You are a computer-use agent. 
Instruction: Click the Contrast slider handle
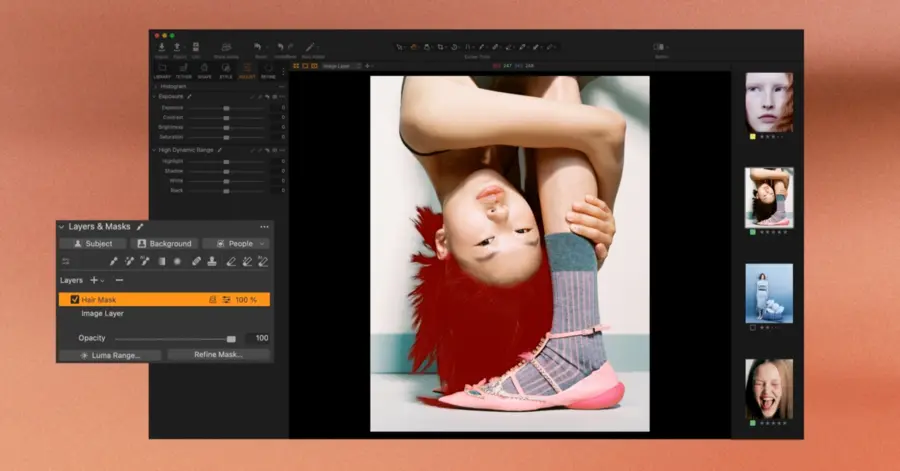[226, 118]
